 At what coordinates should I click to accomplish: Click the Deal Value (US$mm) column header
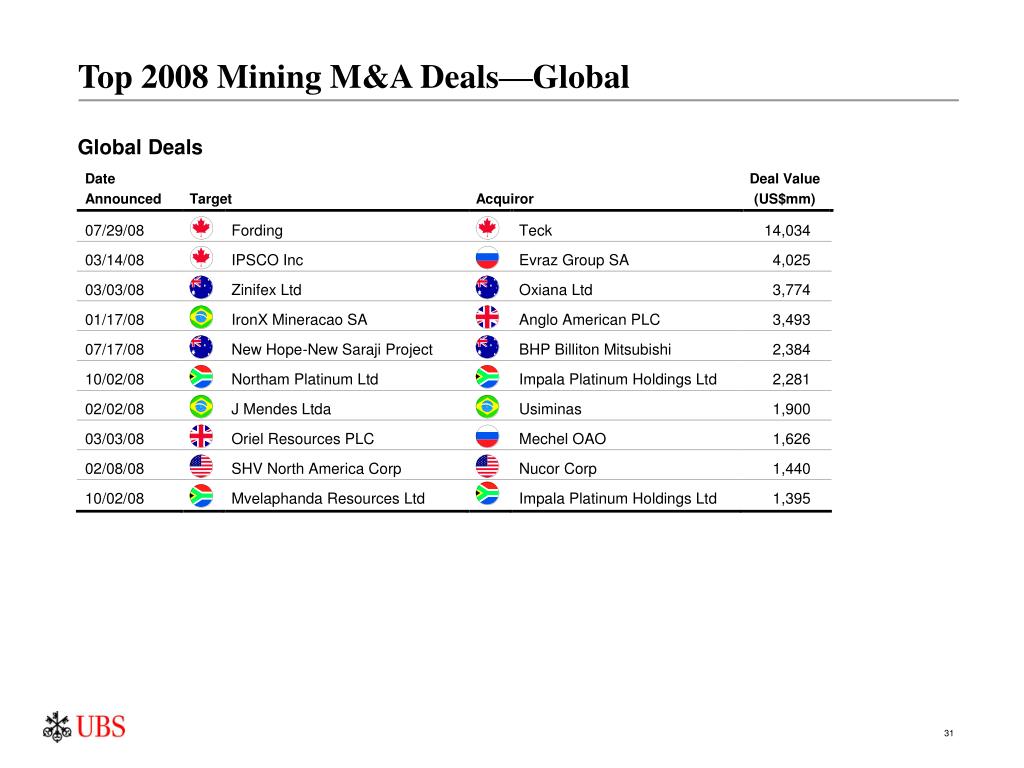point(784,189)
